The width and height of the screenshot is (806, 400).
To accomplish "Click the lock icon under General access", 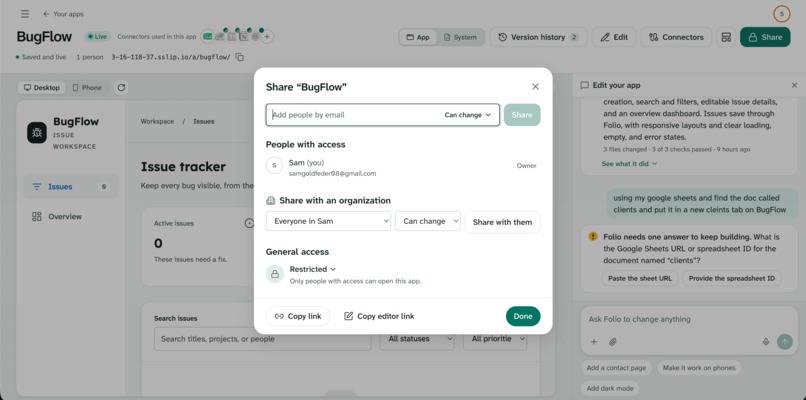I will [x=274, y=274].
